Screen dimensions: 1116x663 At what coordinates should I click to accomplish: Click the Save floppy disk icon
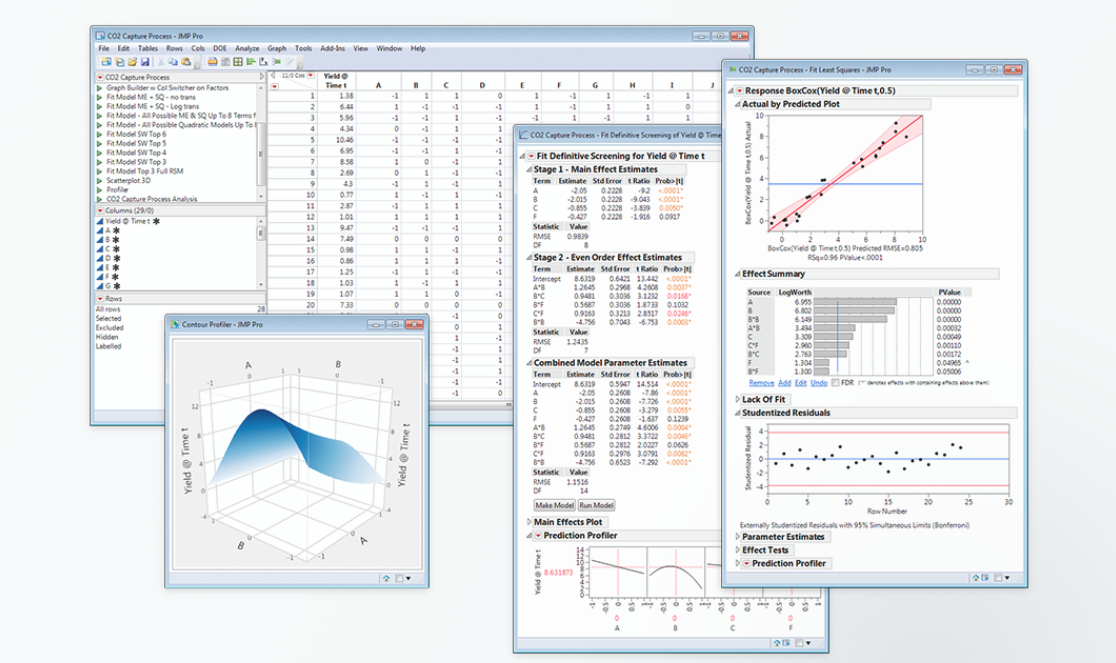[145, 62]
